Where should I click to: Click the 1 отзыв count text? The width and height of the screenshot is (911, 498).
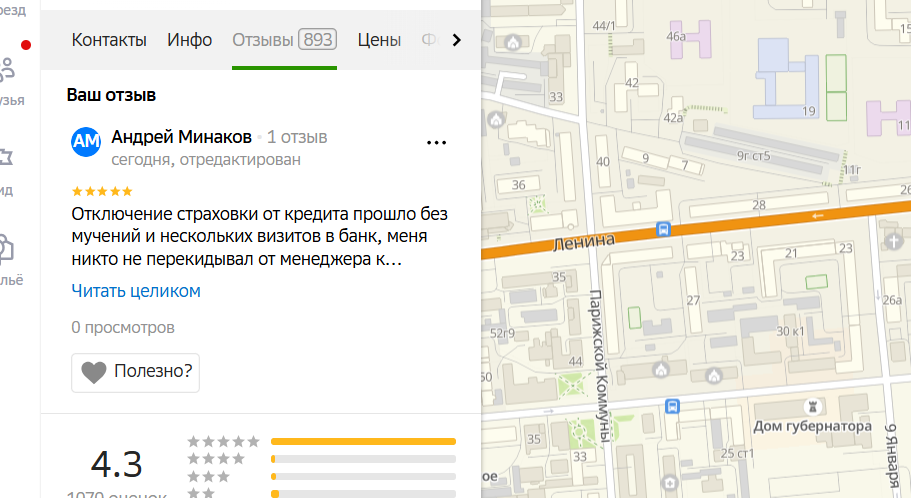point(297,137)
